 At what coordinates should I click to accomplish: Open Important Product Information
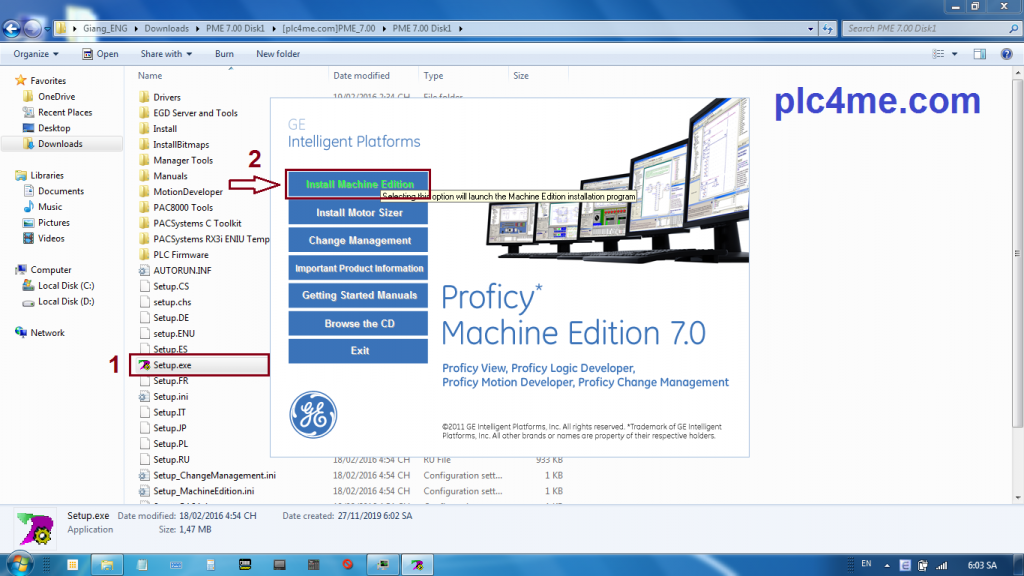click(x=358, y=268)
